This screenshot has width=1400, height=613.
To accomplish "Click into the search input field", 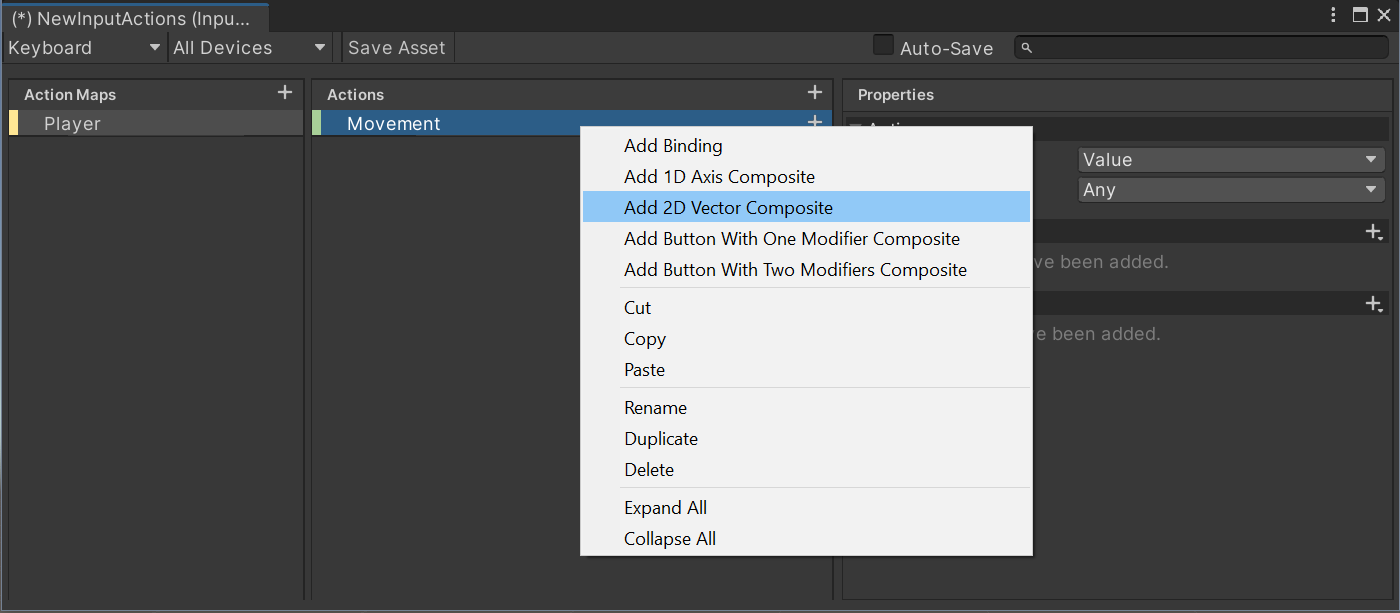I will [1200, 45].
